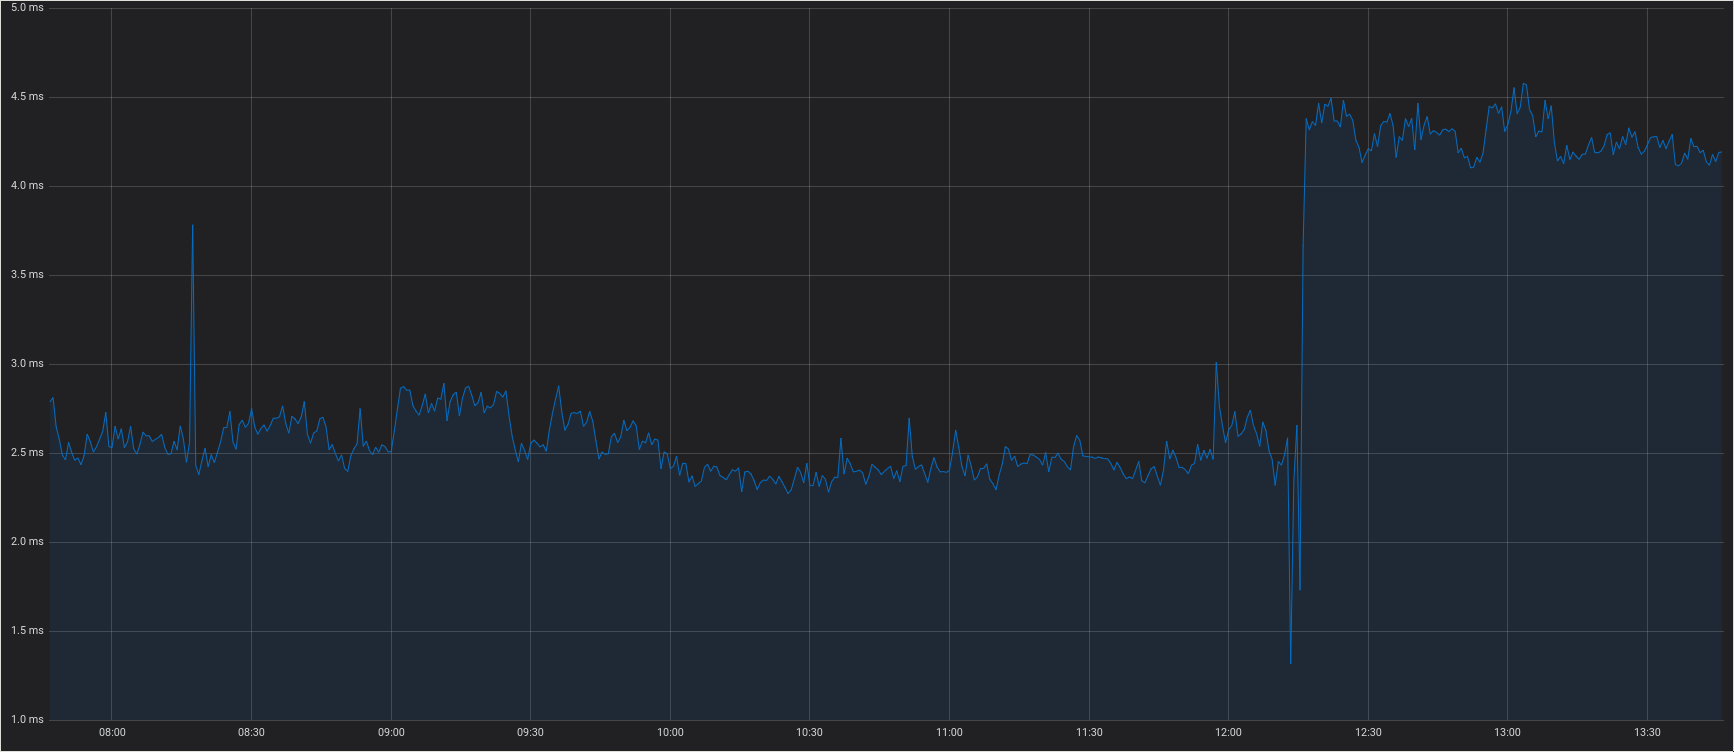Click the 09:30 time axis label
This screenshot has height=752, width=1734.
pyautogui.click(x=531, y=733)
